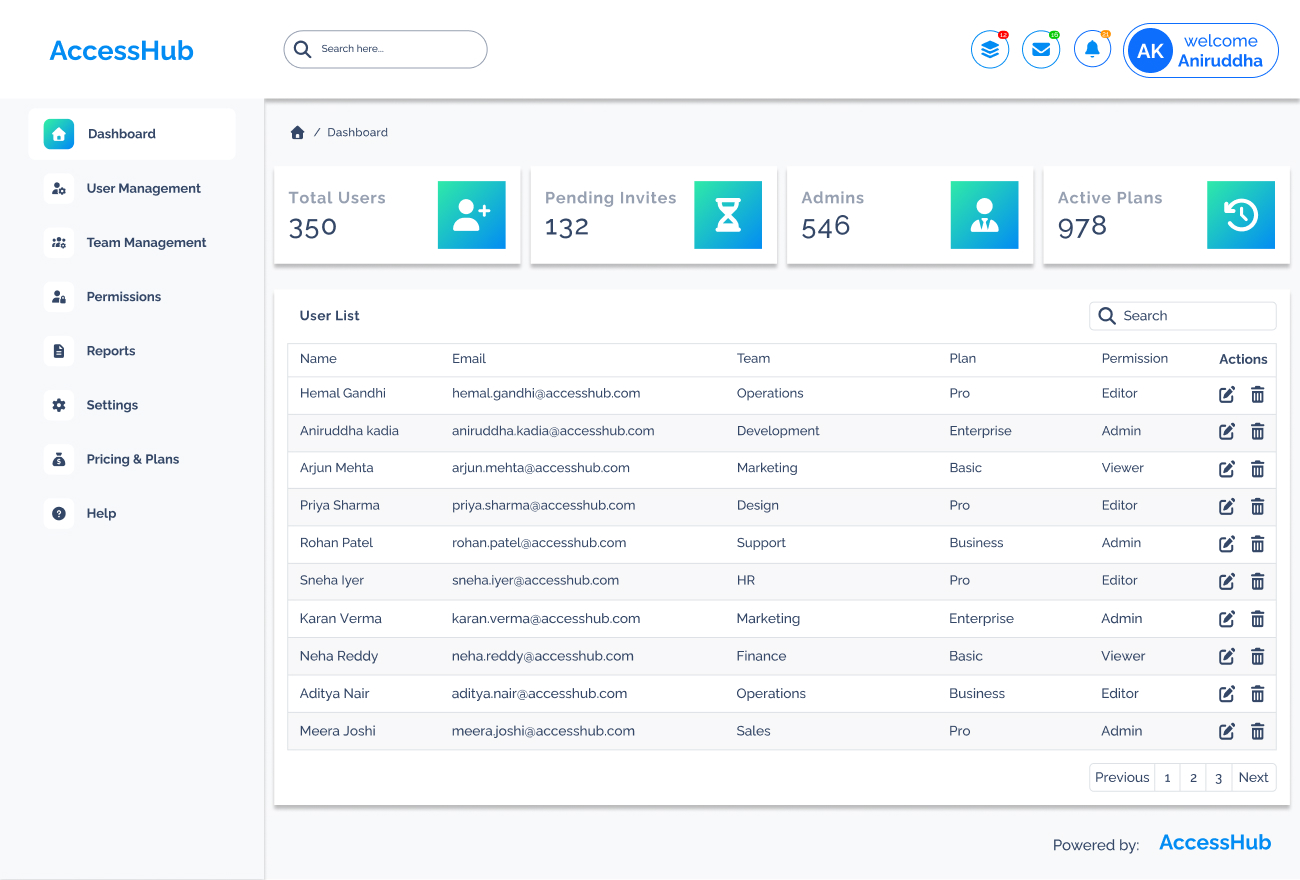The height and width of the screenshot is (880, 1300).
Task: Click the Active Plans history icon
Action: (1241, 215)
